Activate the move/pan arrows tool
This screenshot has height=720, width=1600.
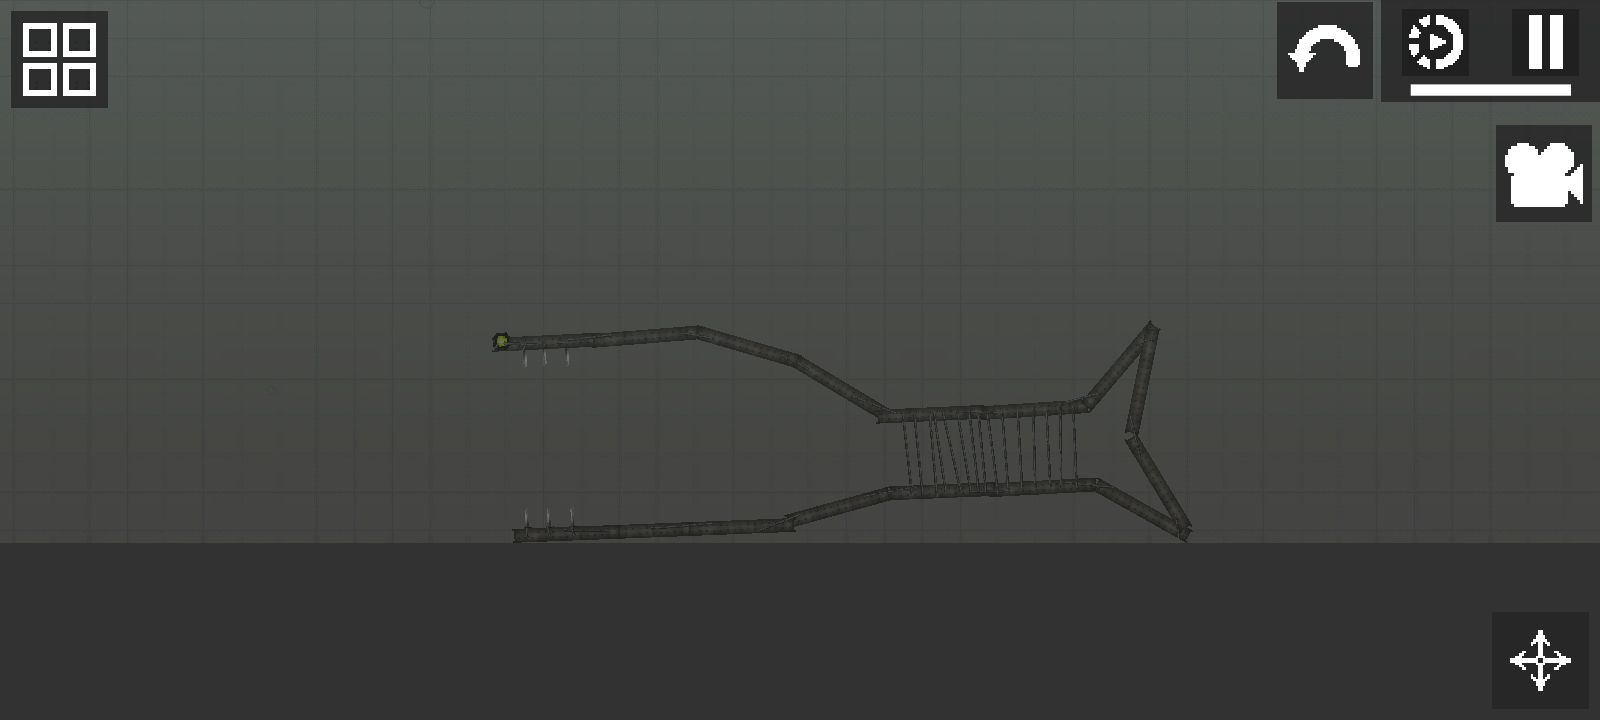coord(1540,660)
